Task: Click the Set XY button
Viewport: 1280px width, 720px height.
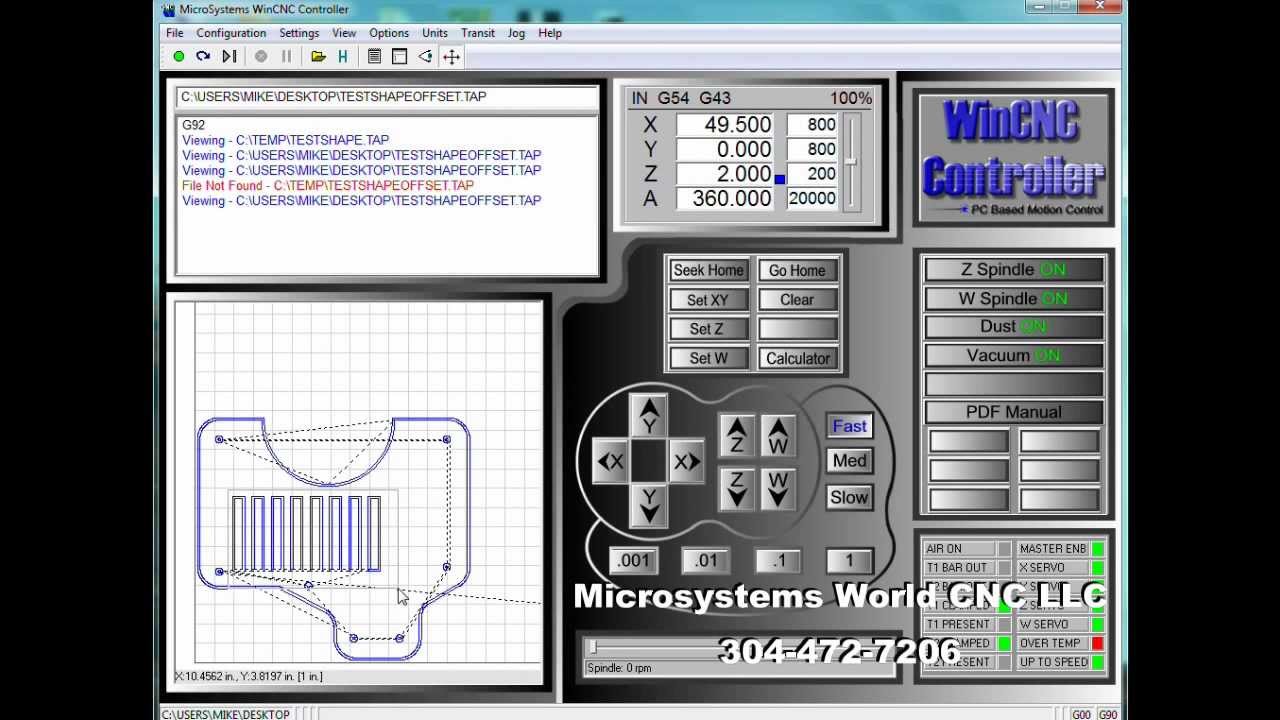Action: click(708, 300)
